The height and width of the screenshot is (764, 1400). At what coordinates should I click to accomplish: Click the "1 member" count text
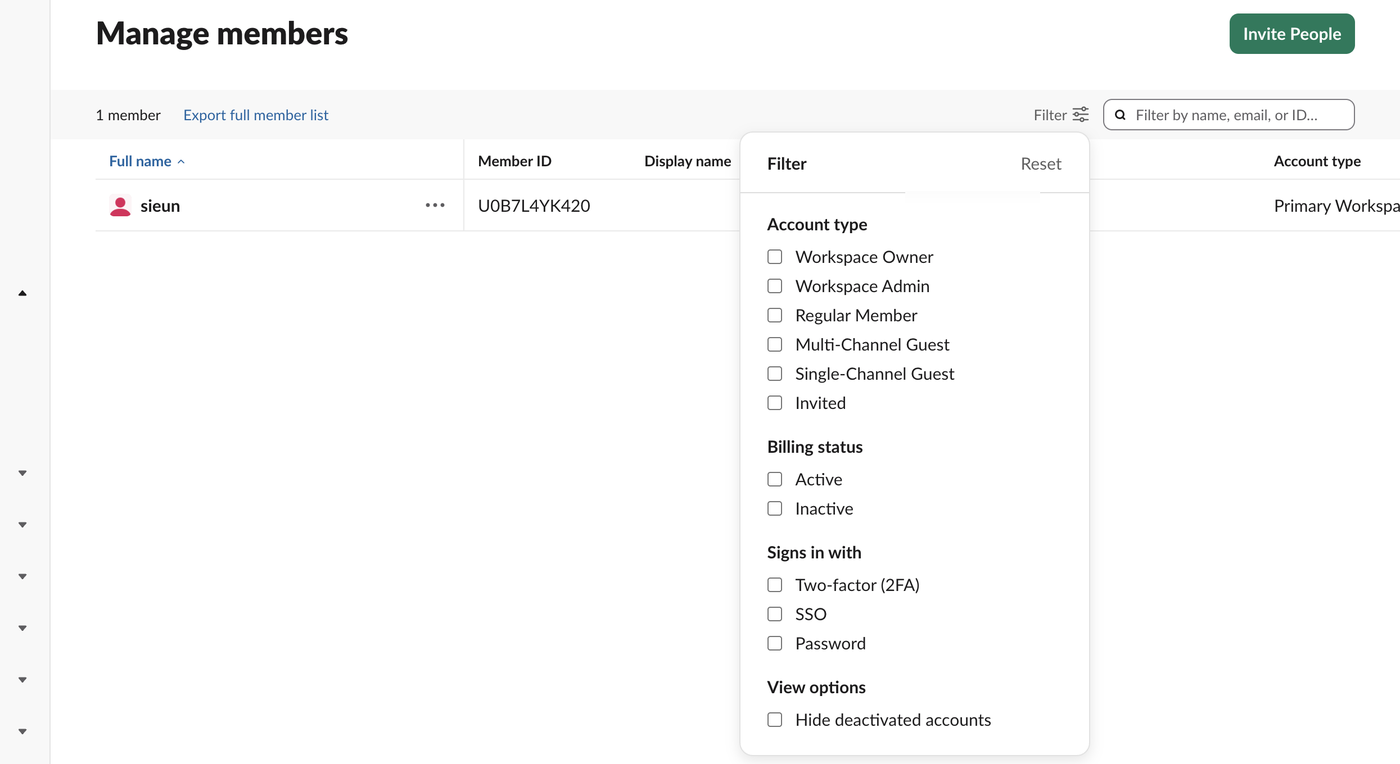tap(128, 115)
